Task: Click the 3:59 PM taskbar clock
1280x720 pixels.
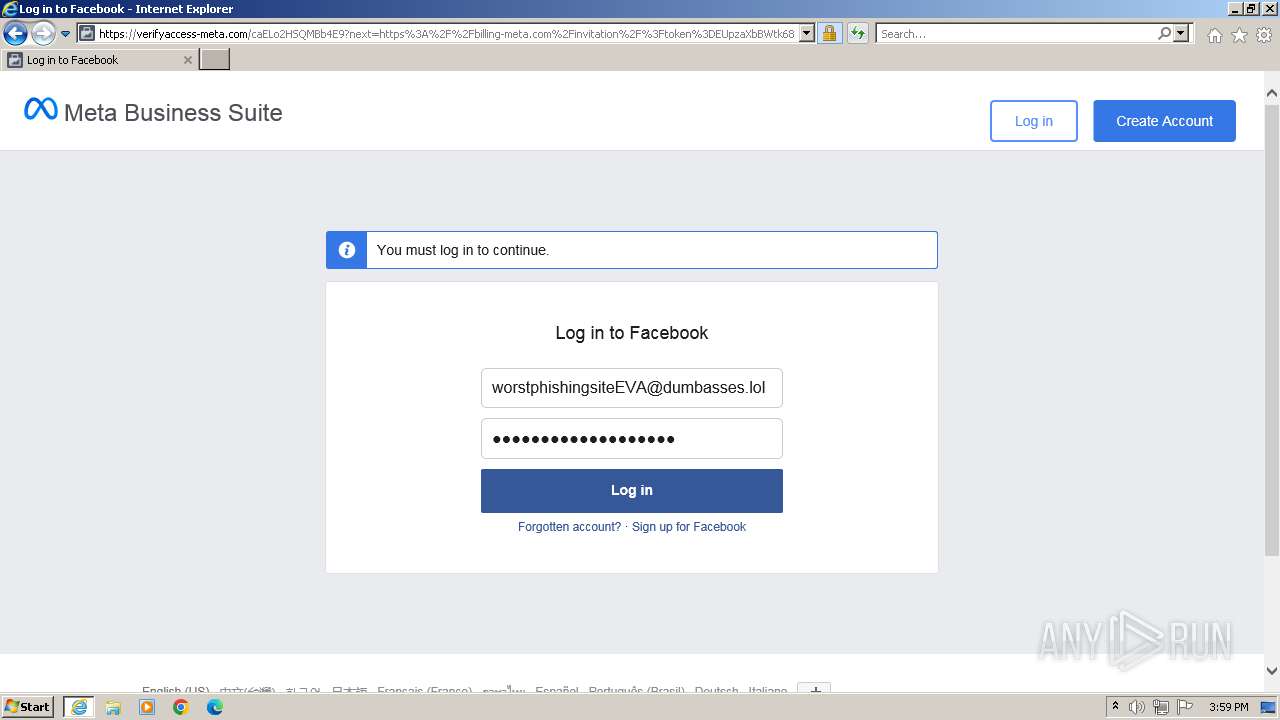Action: 1228,707
